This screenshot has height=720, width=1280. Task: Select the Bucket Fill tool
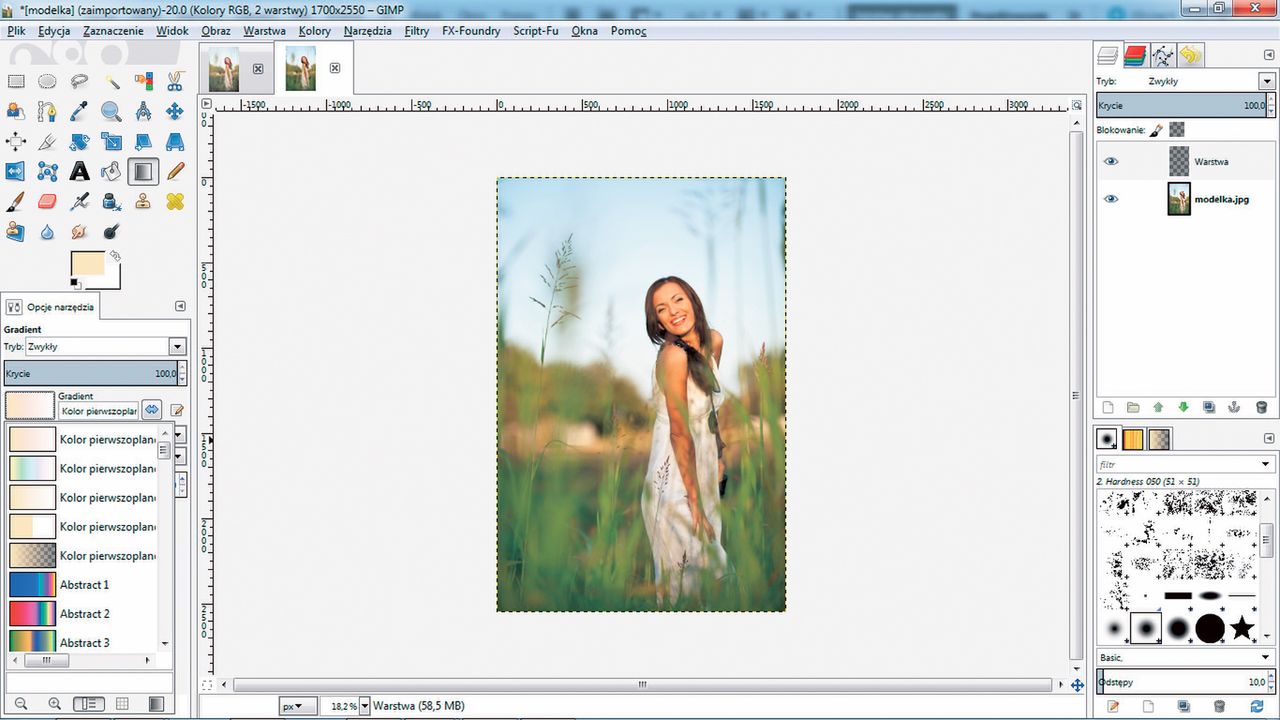point(111,172)
